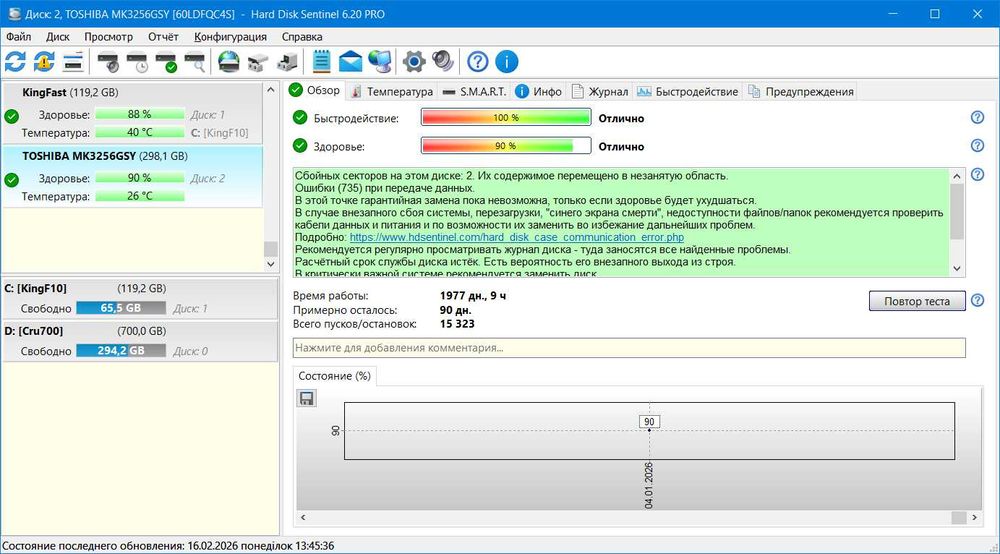Click the disk with green checkmark icon
This screenshot has width=1000, height=554.
[167, 62]
